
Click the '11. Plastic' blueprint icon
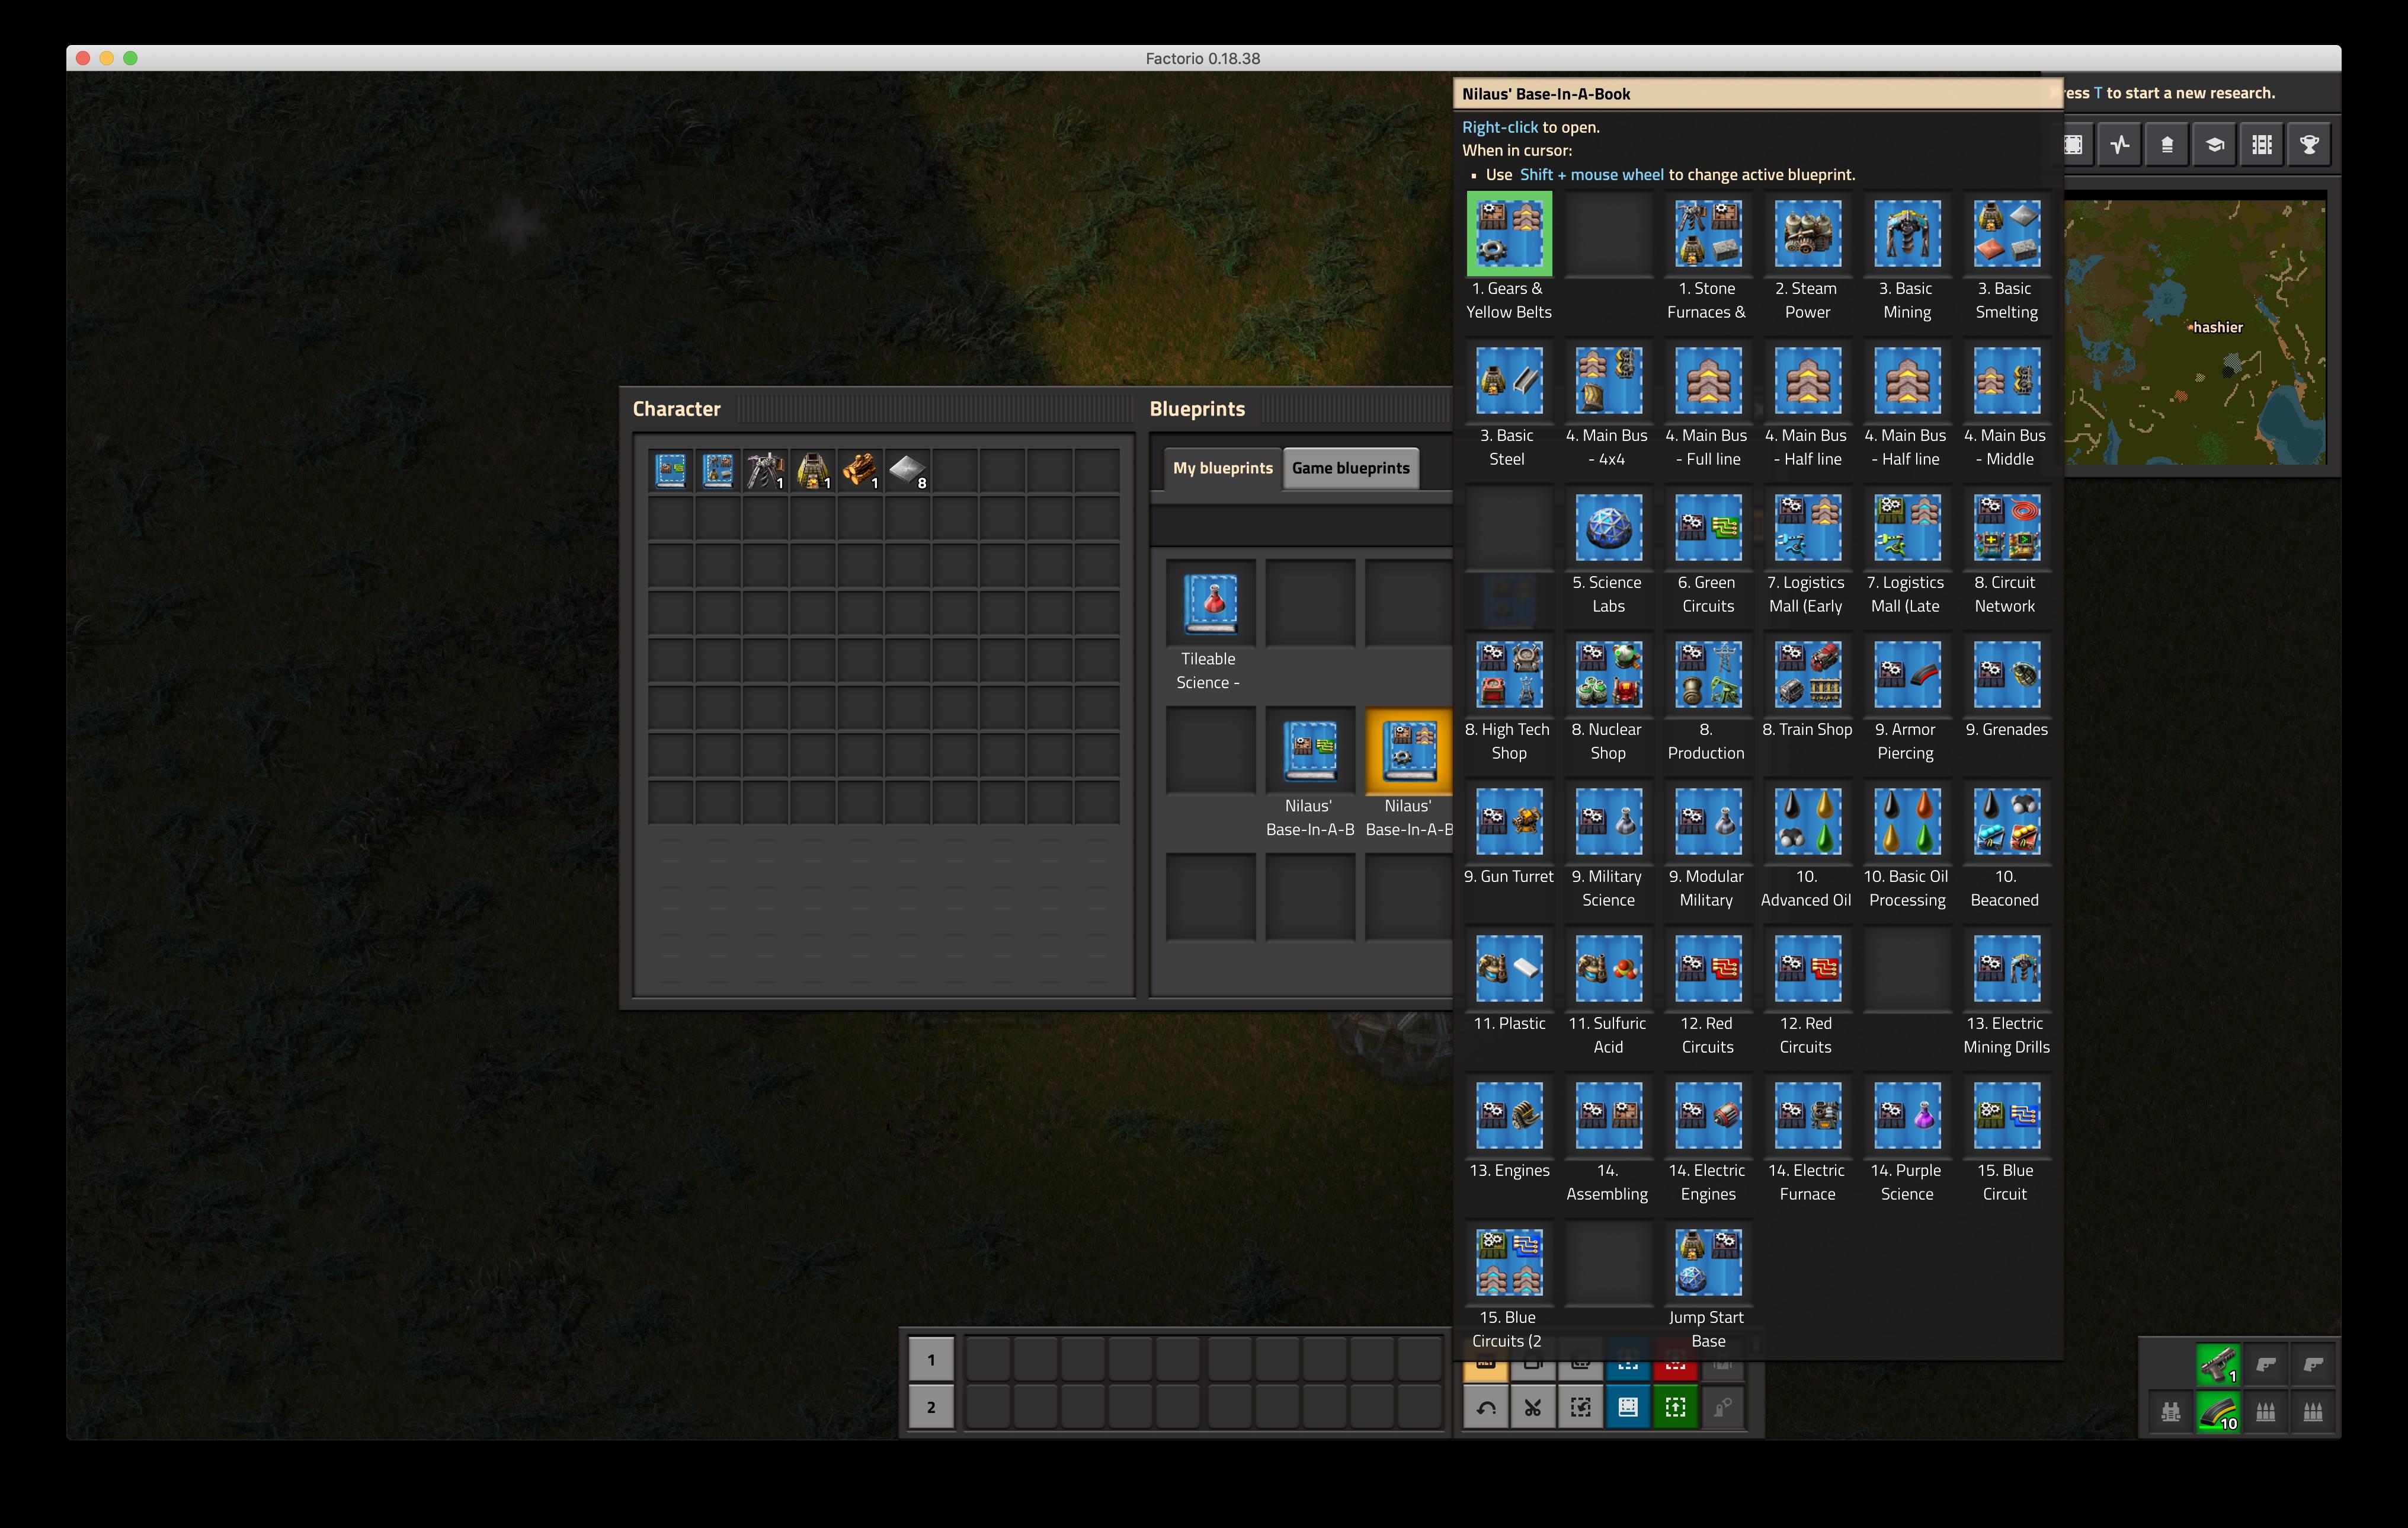pyautogui.click(x=1509, y=969)
